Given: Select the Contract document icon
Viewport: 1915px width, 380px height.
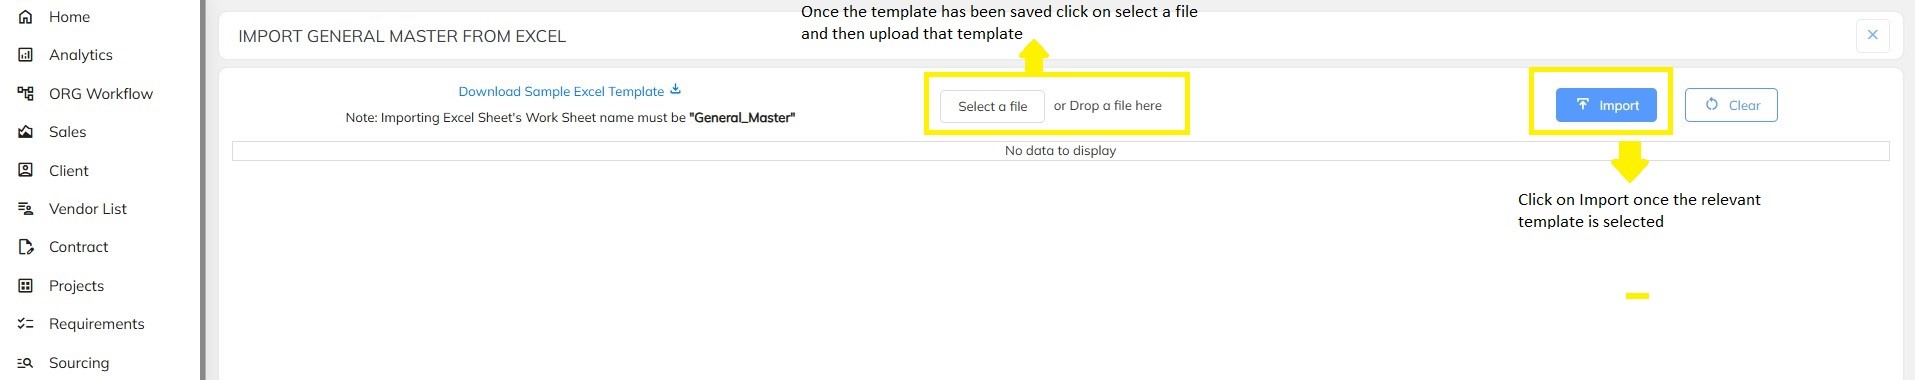Looking at the screenshot, I should [26, 247].
